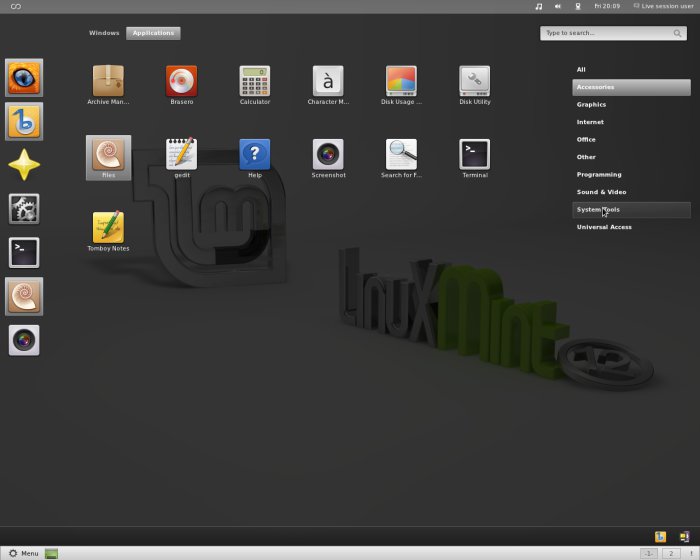700x560 pixels.
Task: Launch Brasero disc burner
Action: click(x=181, y=85)
